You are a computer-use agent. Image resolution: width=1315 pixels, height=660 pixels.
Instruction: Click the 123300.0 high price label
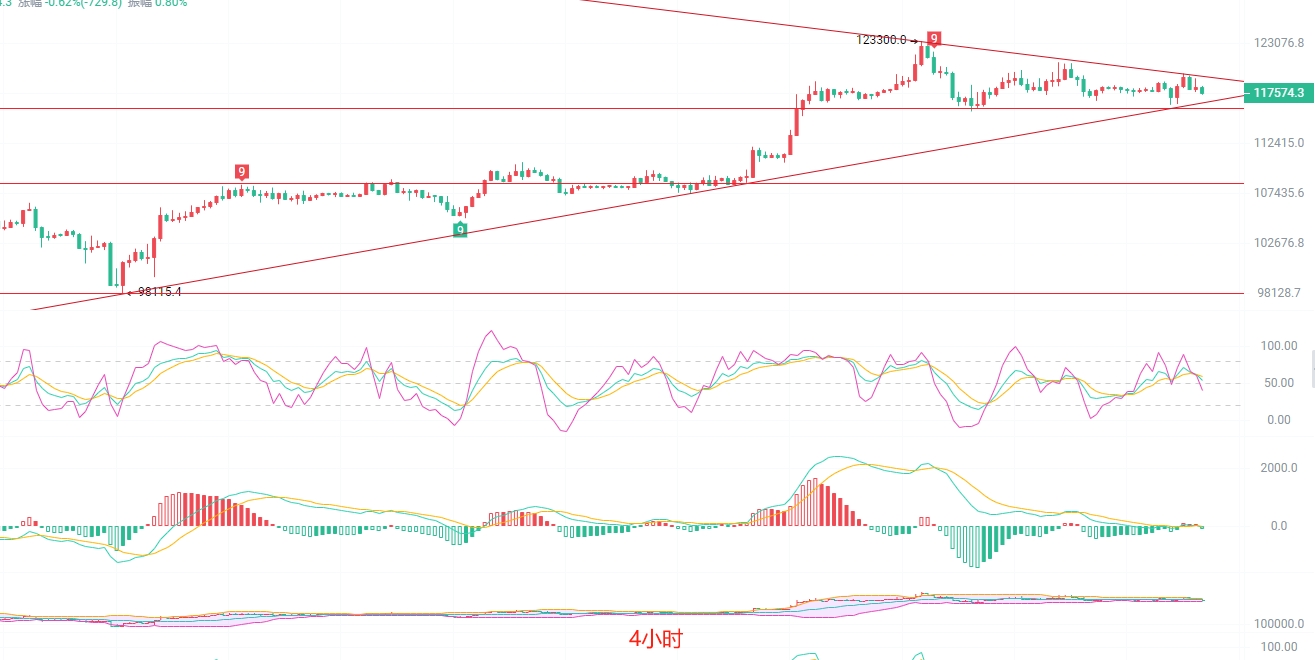[x=881, y=40]
